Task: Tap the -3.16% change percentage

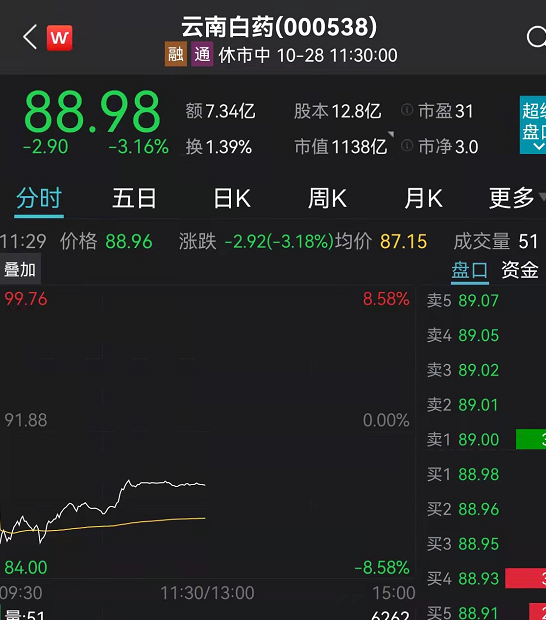Action: pyautogui.click(x=138, y=147)
